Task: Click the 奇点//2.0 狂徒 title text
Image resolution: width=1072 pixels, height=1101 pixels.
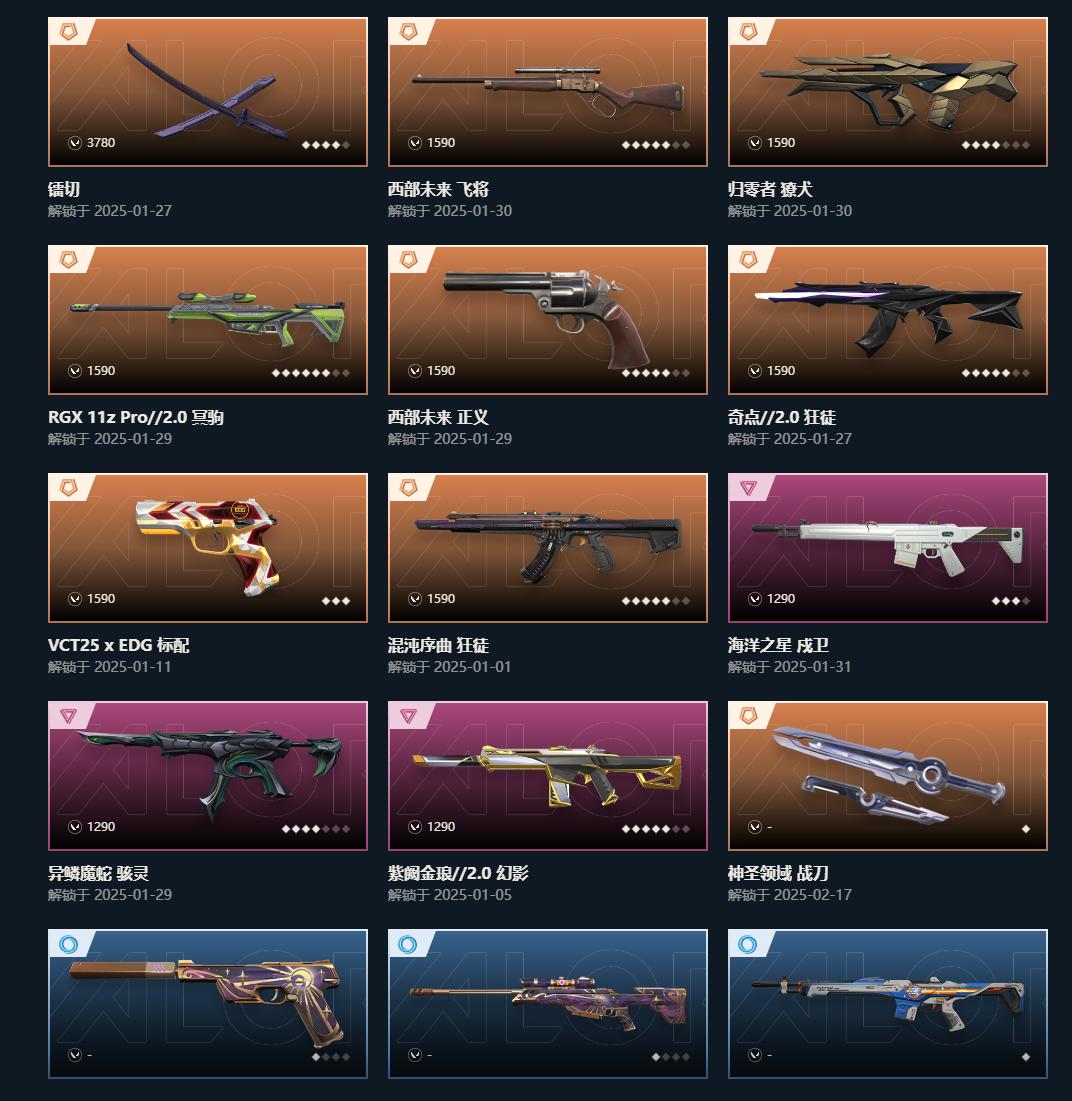Action: [781, 417]
